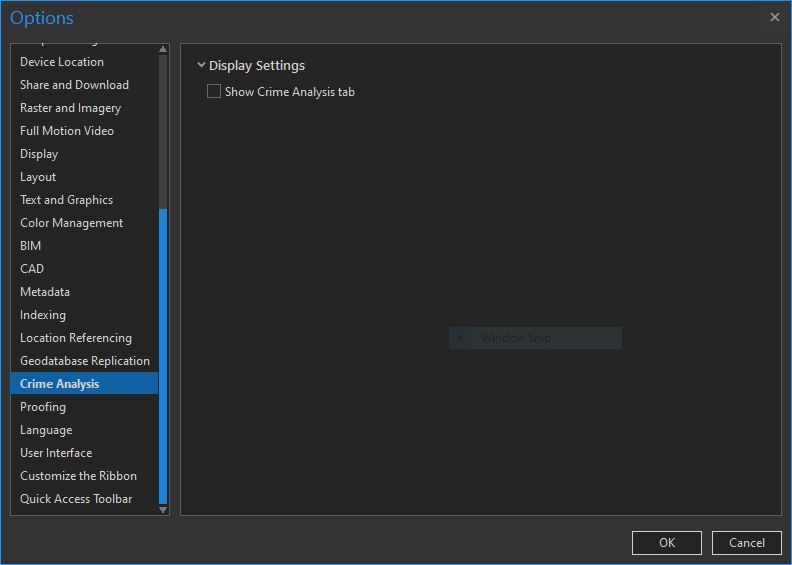Close the Options dialog window
The image size is (792, 565).
click(775, 17)
